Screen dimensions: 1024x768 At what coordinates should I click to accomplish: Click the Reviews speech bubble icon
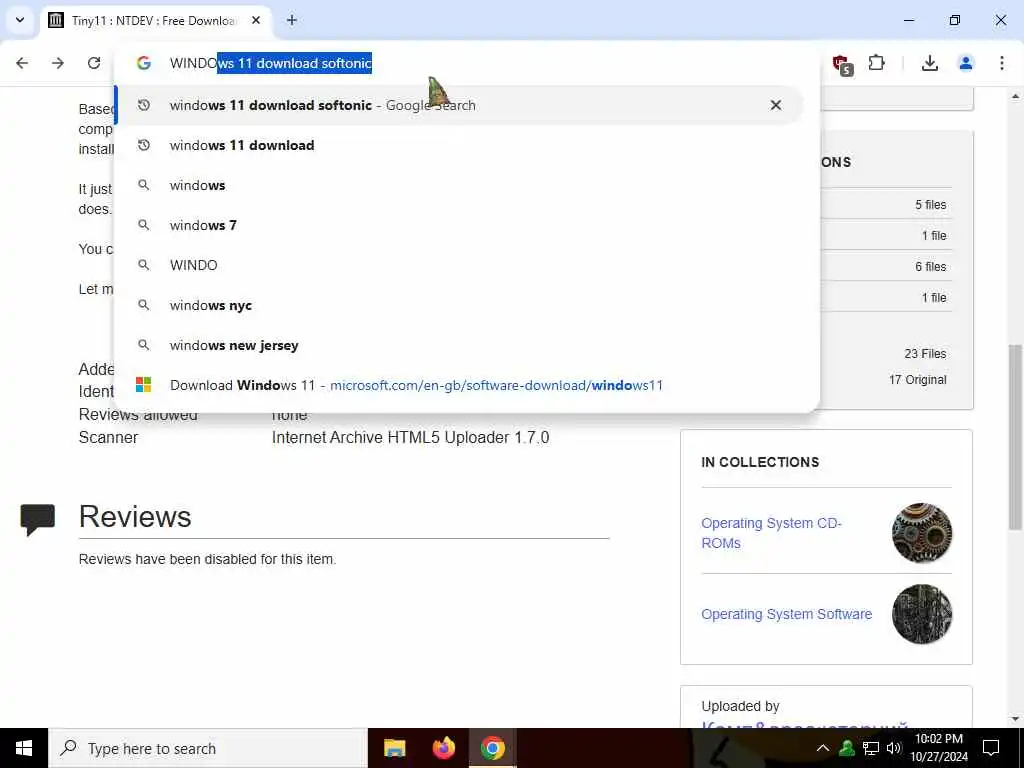(38, 519)
